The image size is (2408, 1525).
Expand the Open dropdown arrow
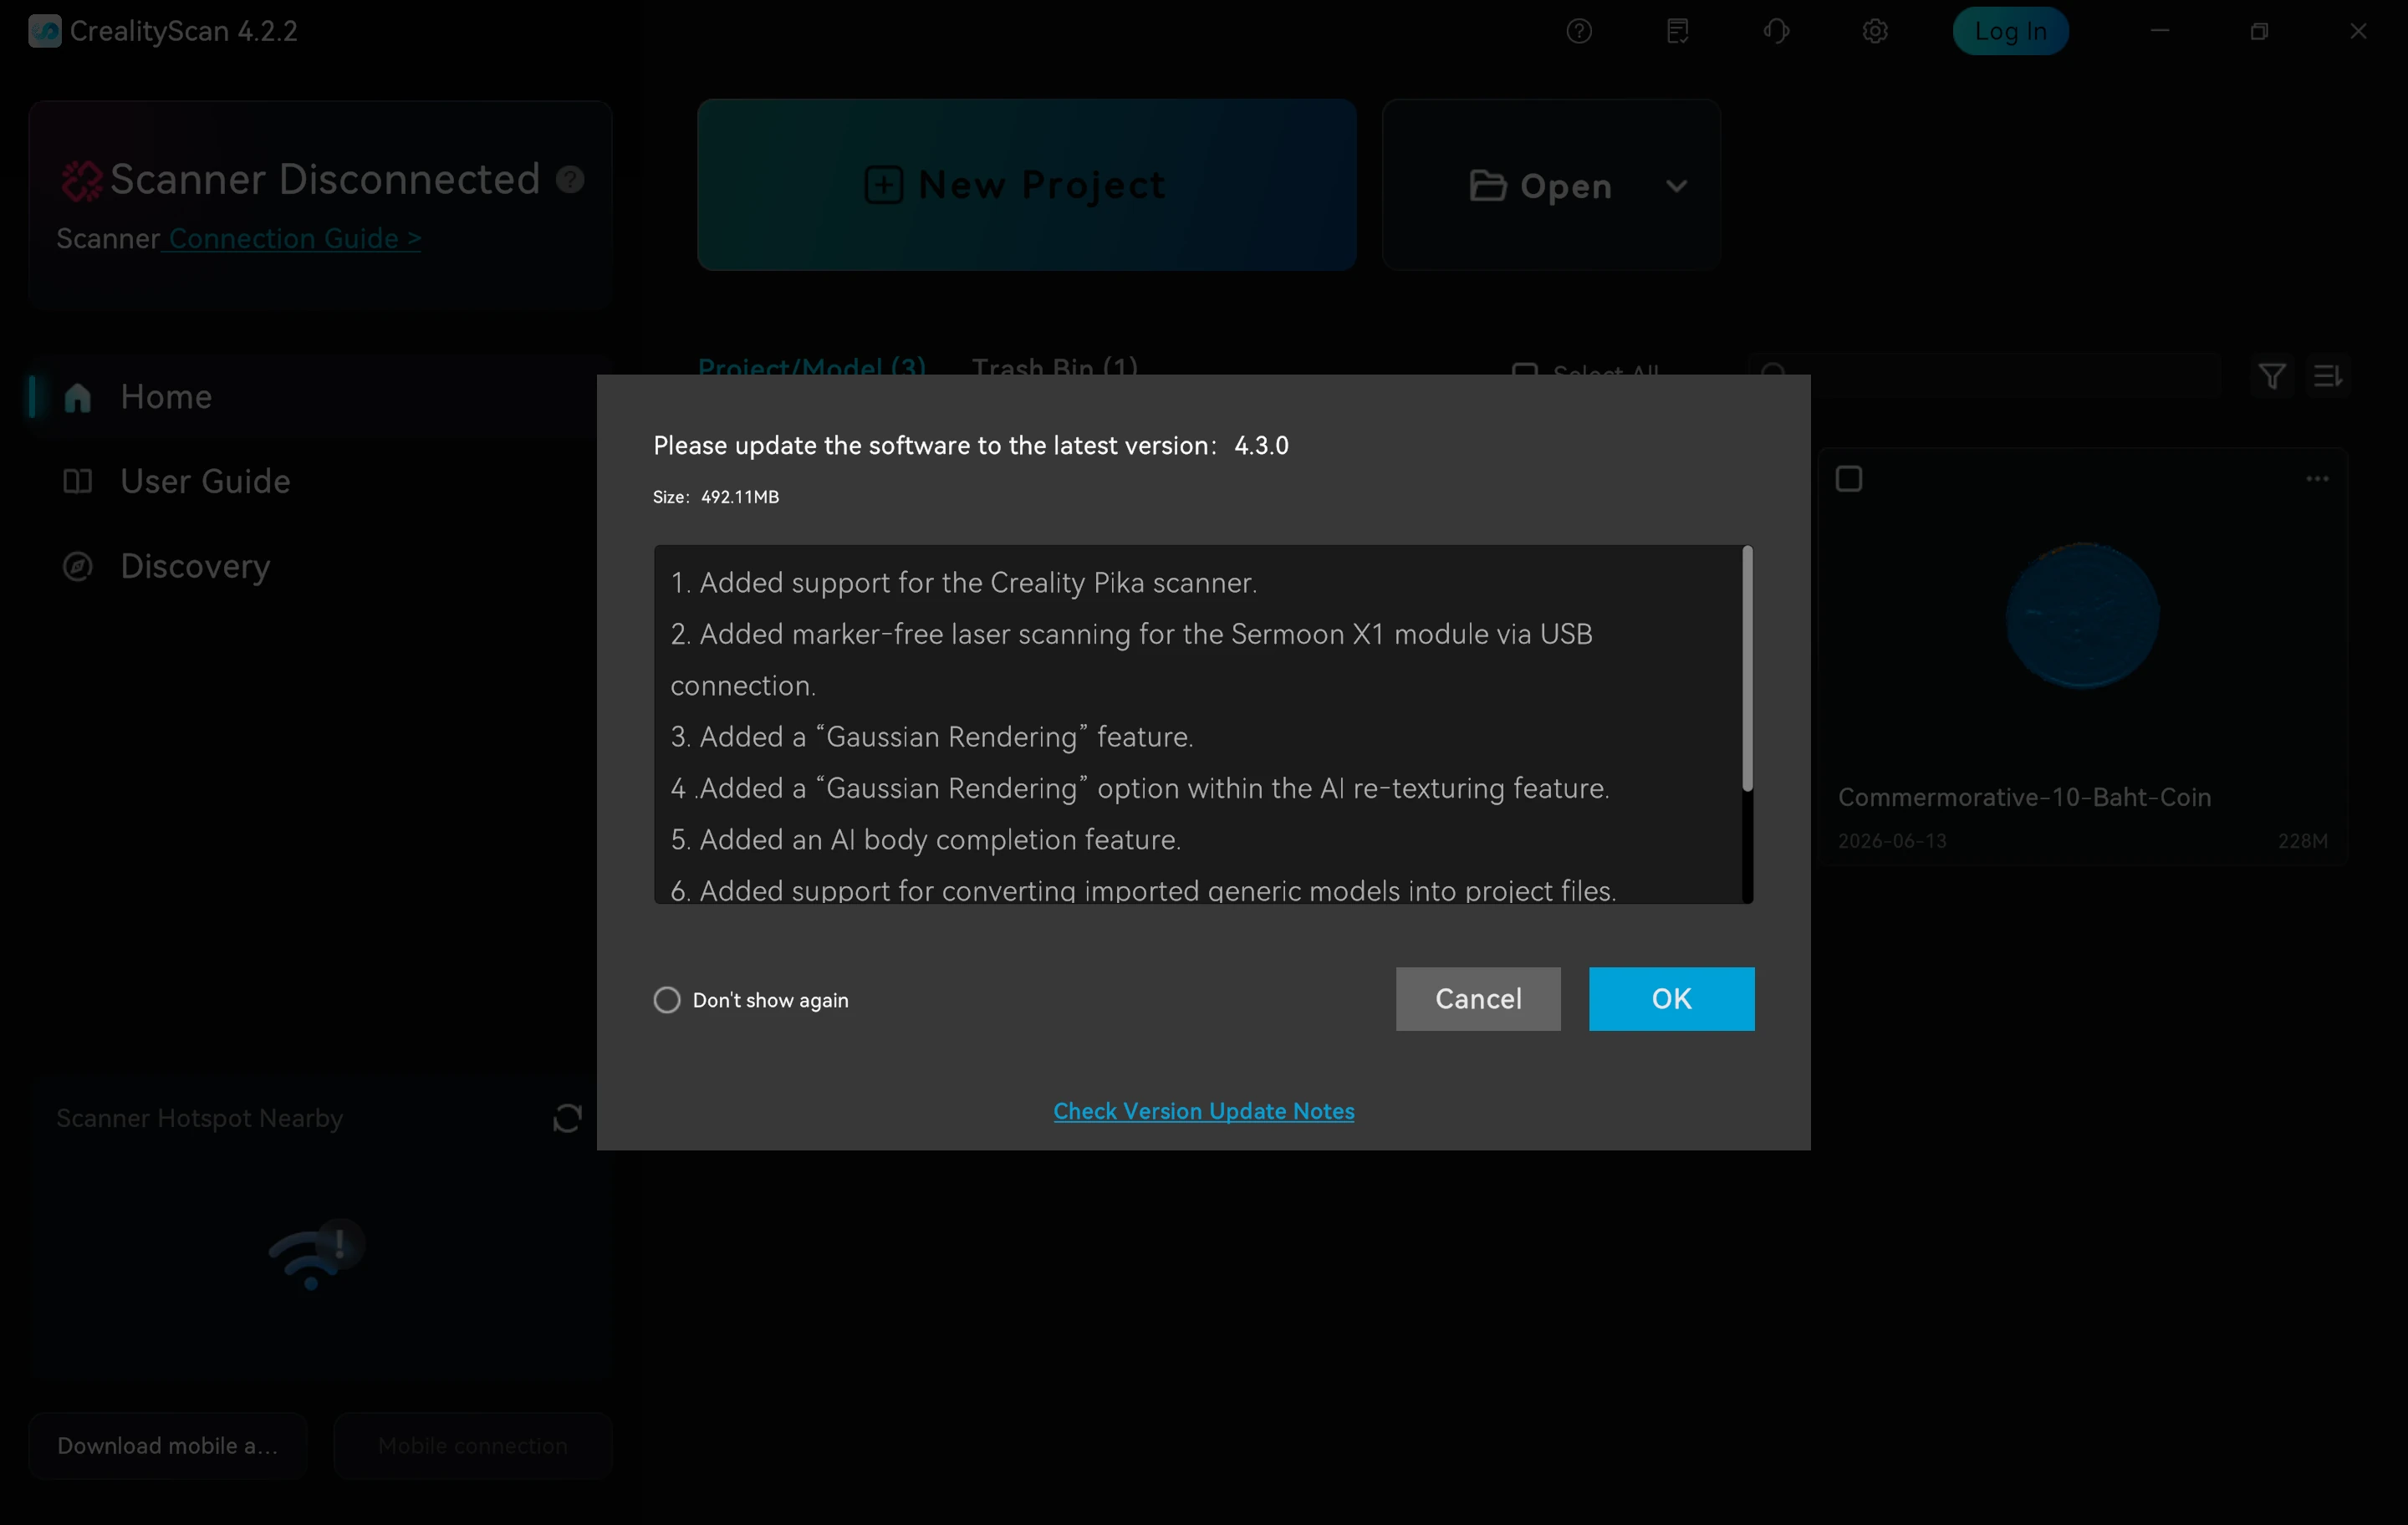(1677, 186)
